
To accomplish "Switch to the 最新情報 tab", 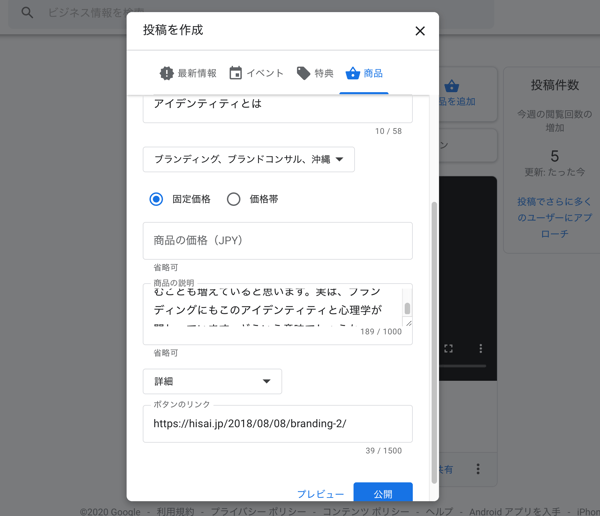I will 188,73.
